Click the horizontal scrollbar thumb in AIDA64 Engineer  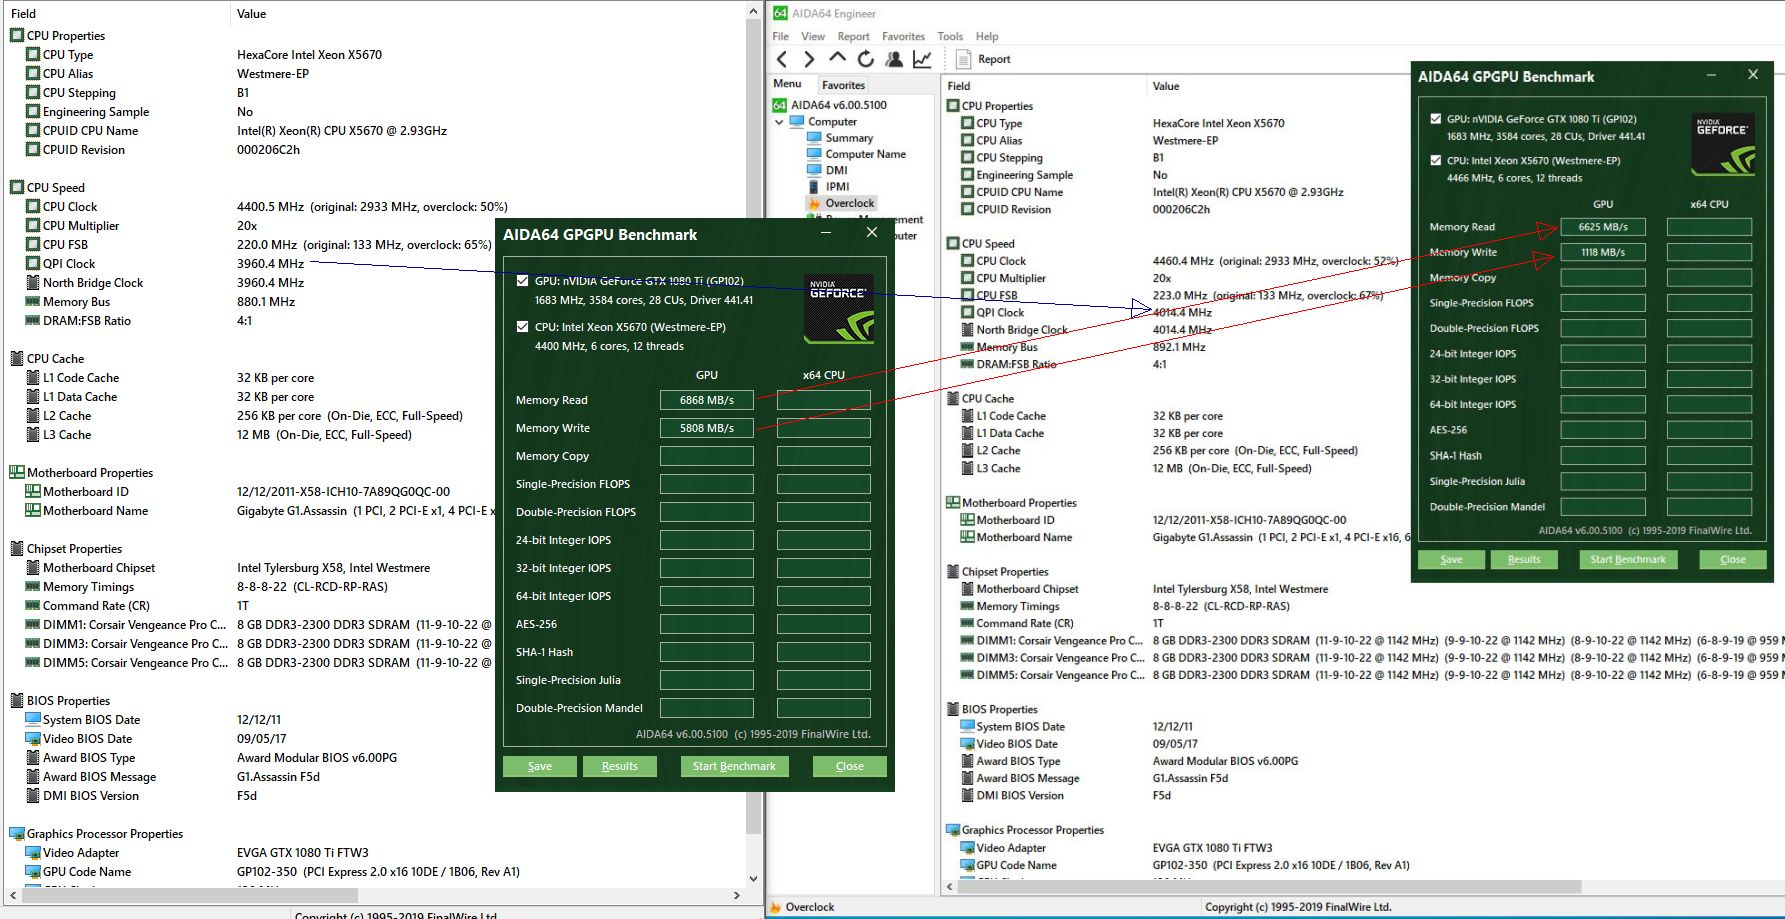coord(1269,887)
